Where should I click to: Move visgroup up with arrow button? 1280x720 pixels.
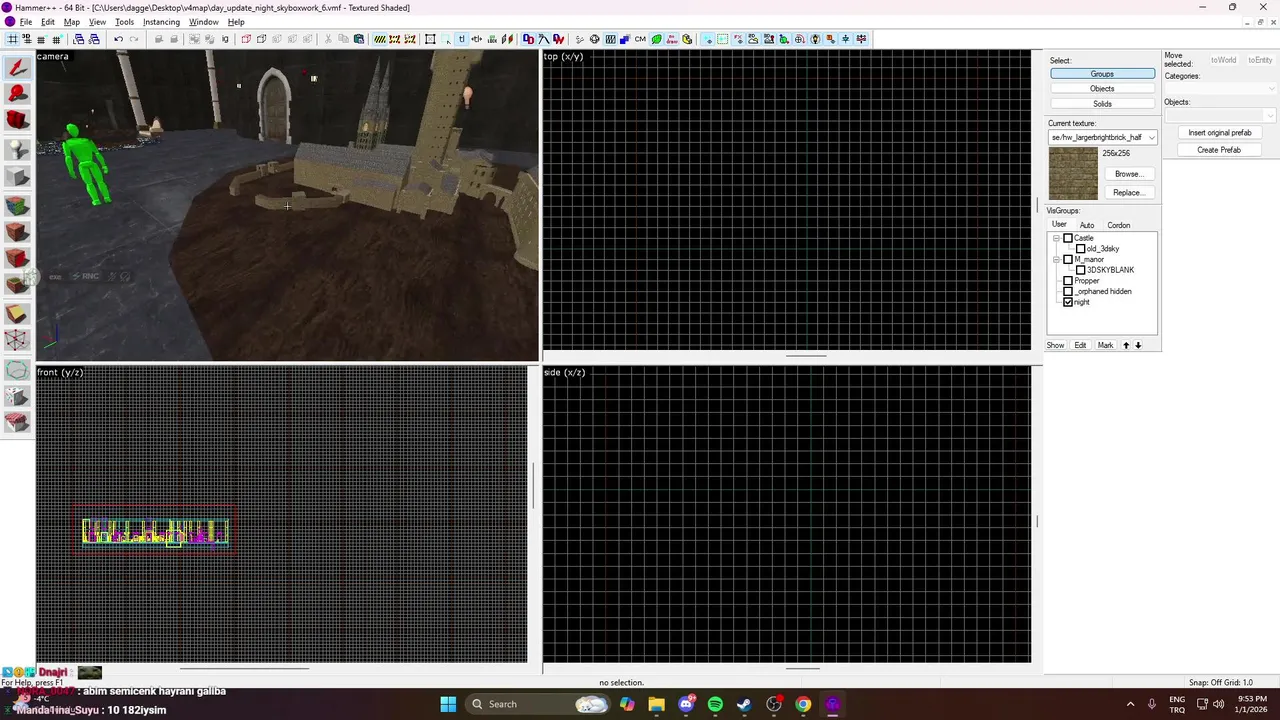(x=1126, y=345)
